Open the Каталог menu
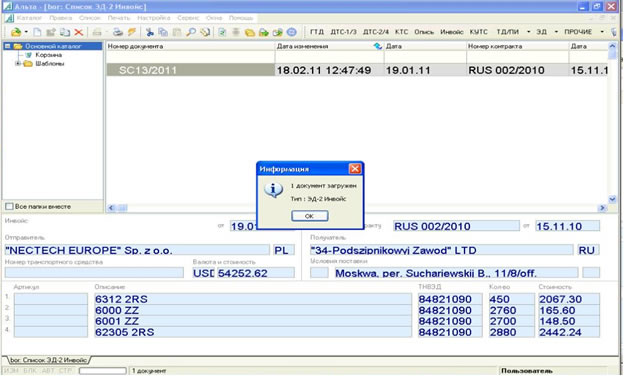 (29, 18)
